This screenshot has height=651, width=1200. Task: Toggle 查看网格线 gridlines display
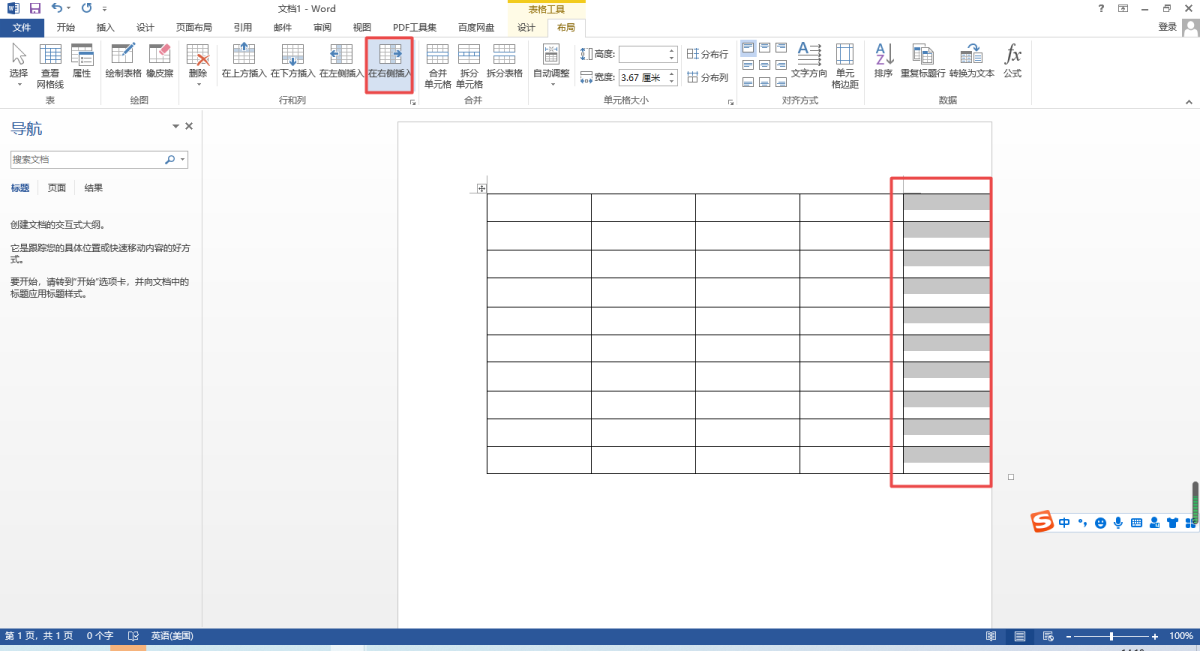[50, 66]
